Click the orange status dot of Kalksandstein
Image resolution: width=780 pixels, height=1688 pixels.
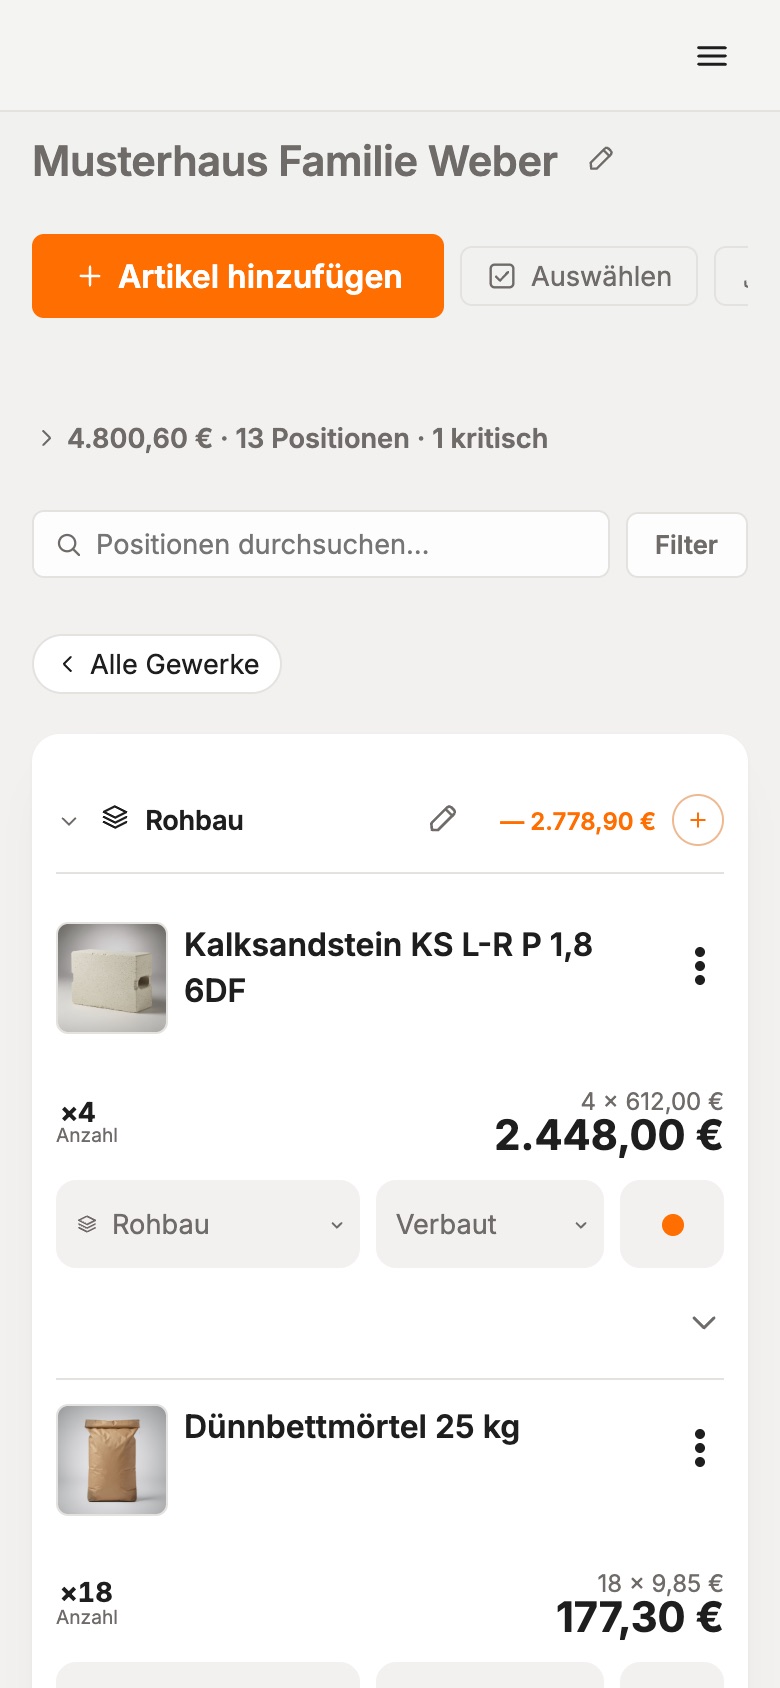coord(672,1224)
